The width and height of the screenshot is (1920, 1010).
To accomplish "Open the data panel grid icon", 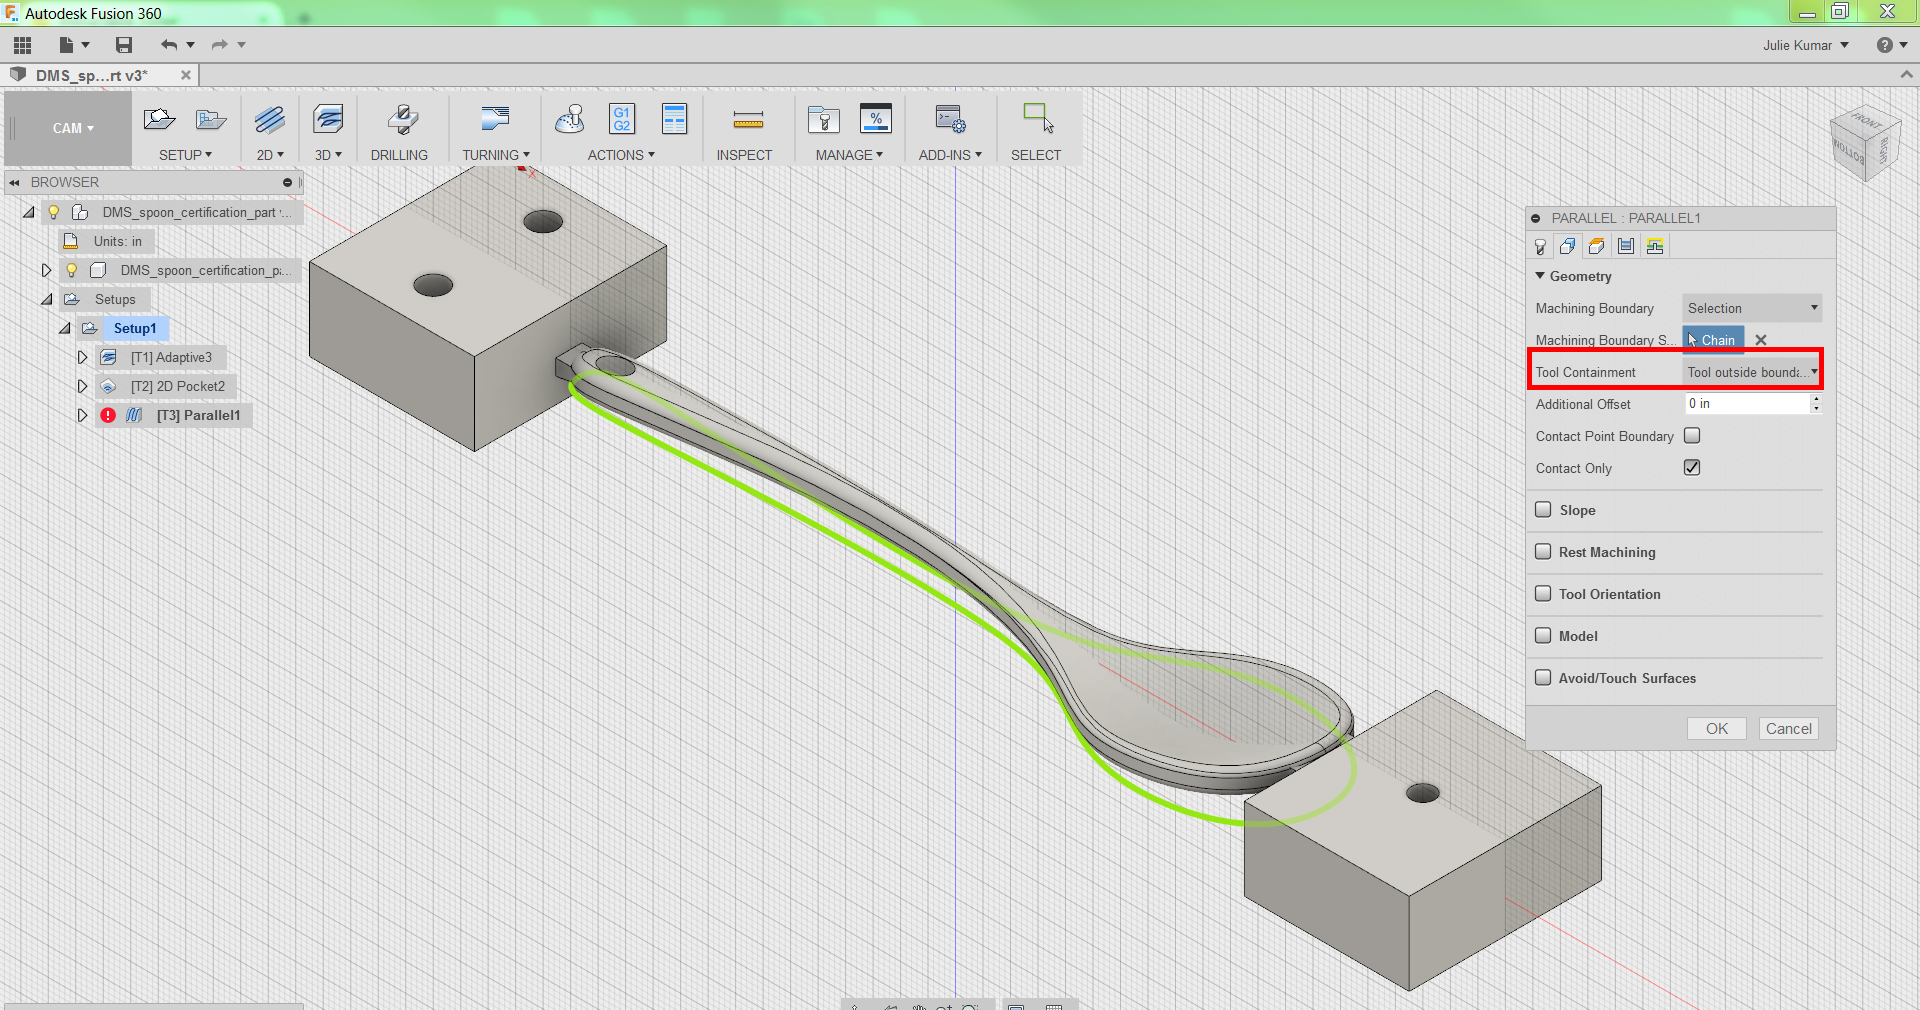I will (x=22, y=45).
